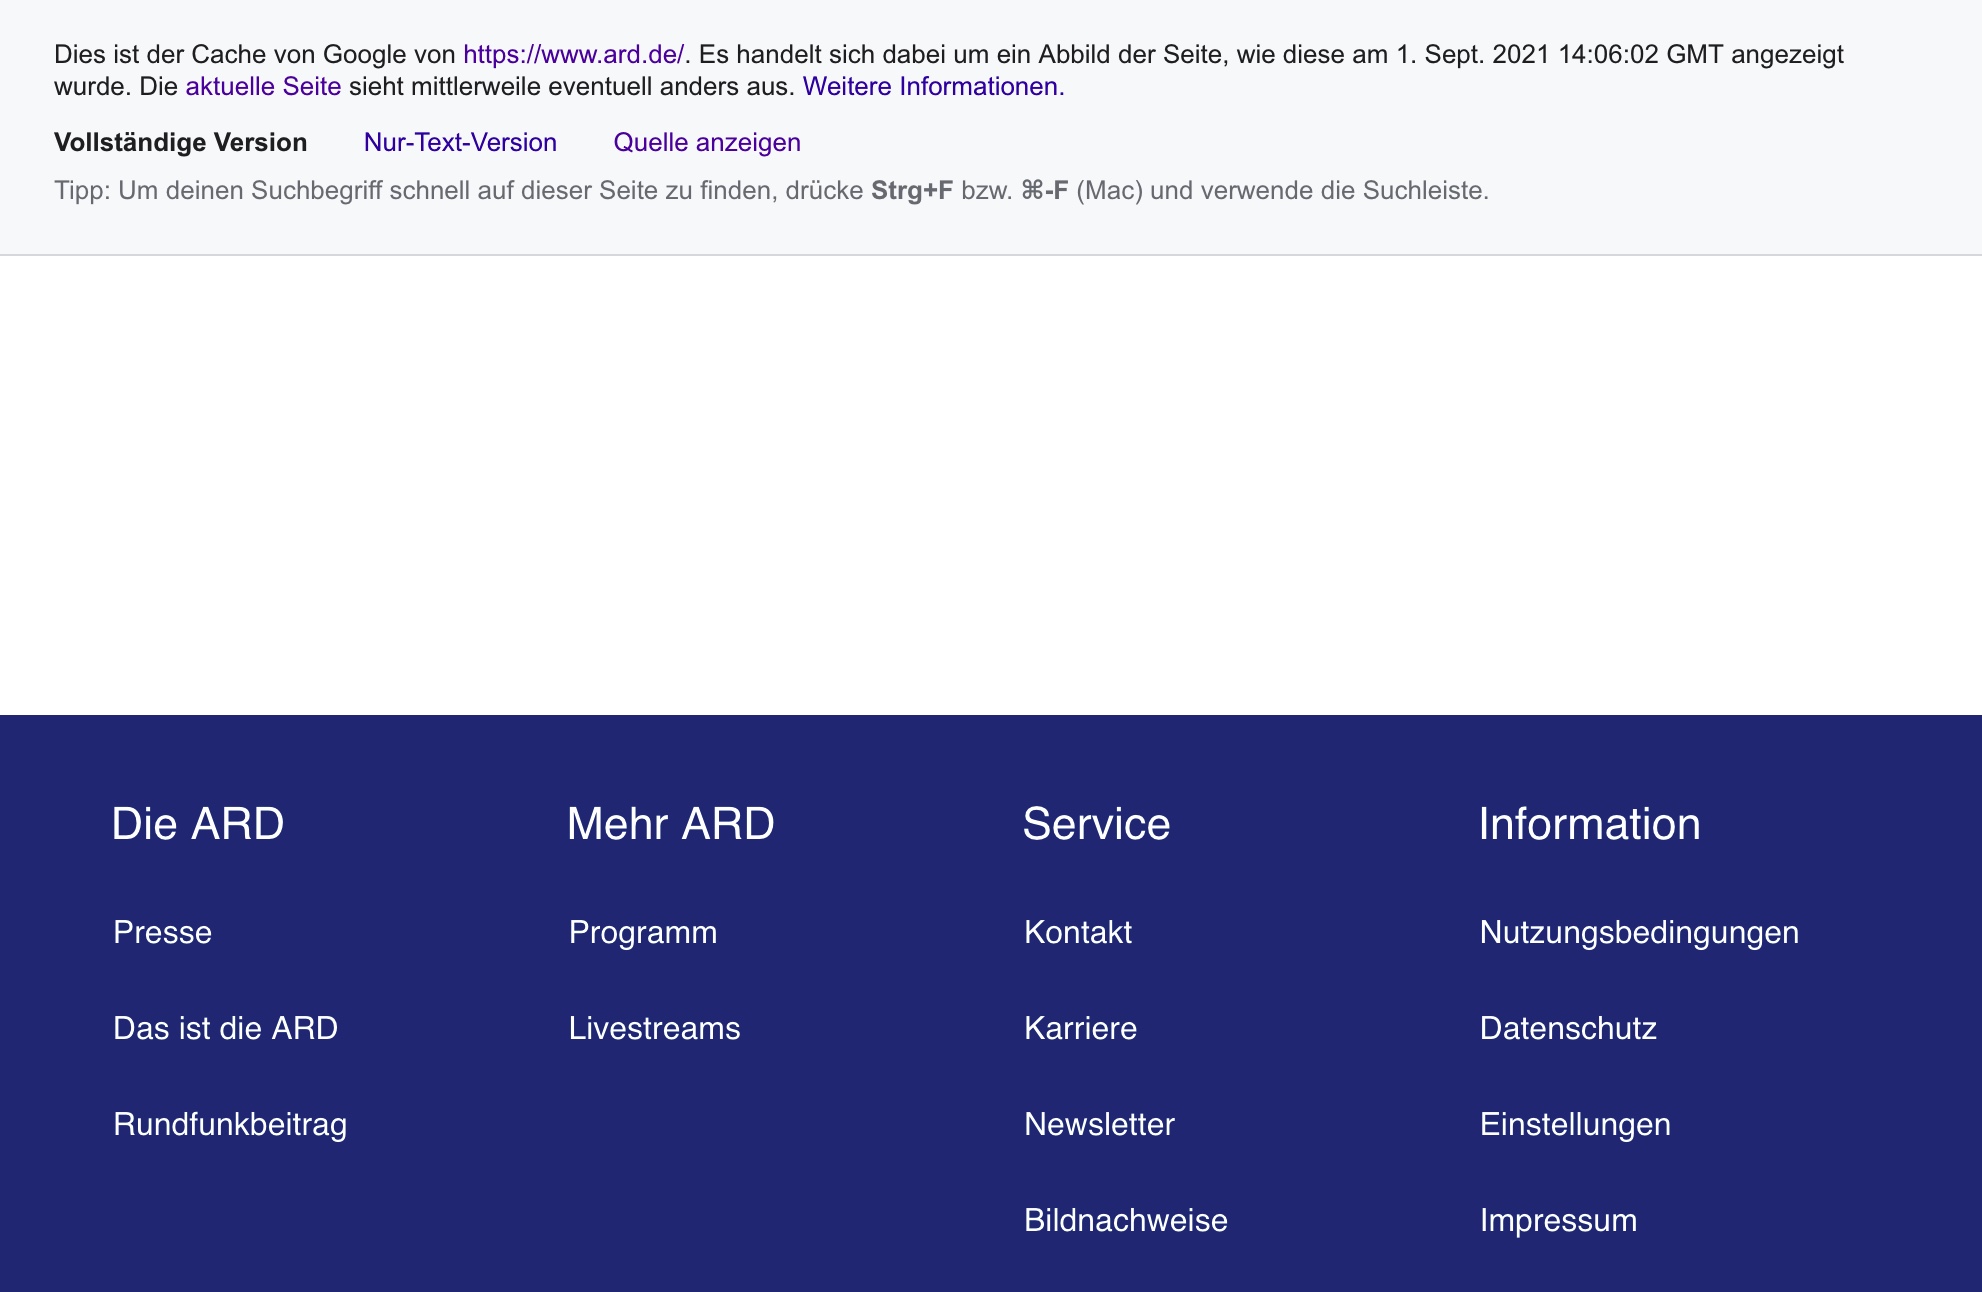Switch to 'Nur-Text-Version'
Viewport: 1982px width, 1292px height.
(460, 142)
